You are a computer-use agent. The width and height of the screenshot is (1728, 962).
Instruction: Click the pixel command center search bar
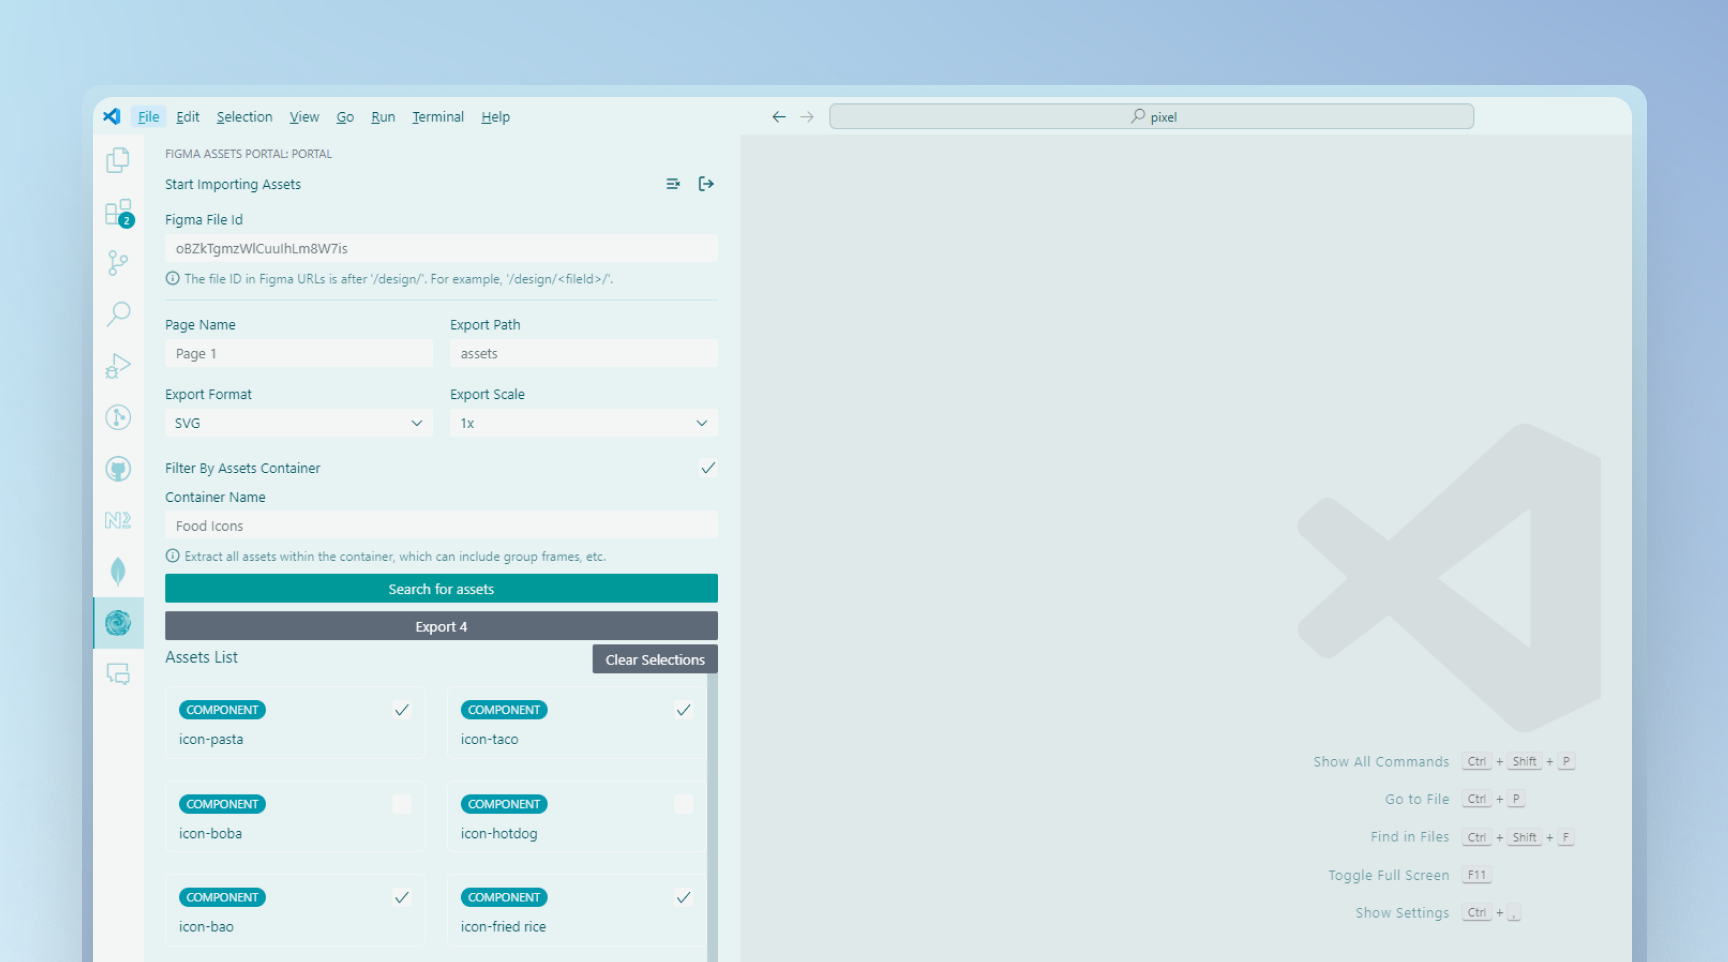[1152, 117]
